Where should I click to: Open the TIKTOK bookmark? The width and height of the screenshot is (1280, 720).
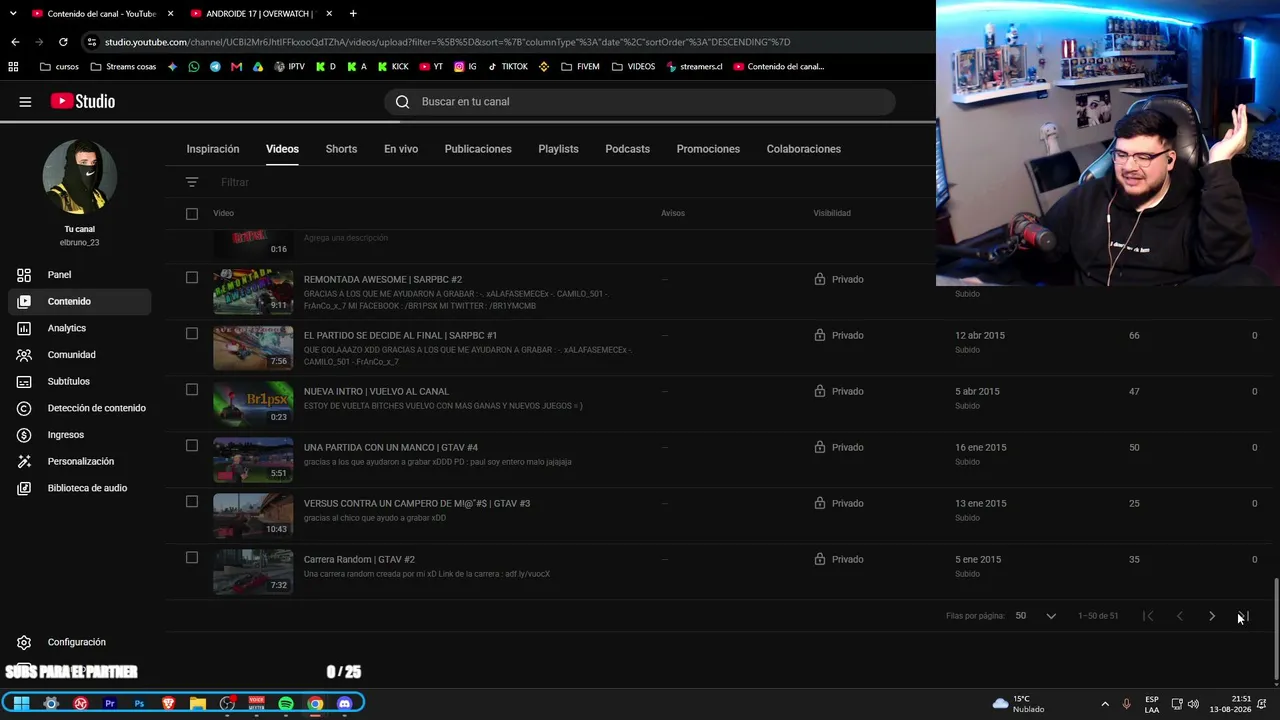click(508, 67)
